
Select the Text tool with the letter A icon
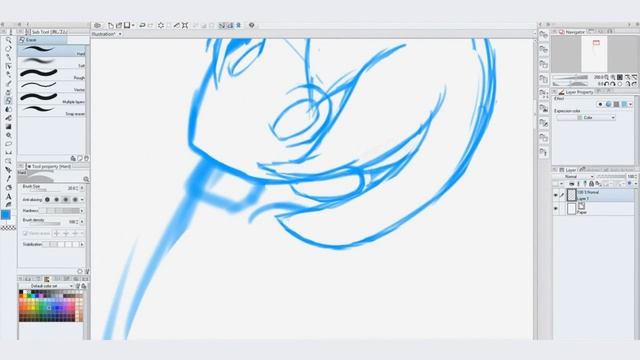[x=8, y=196]
